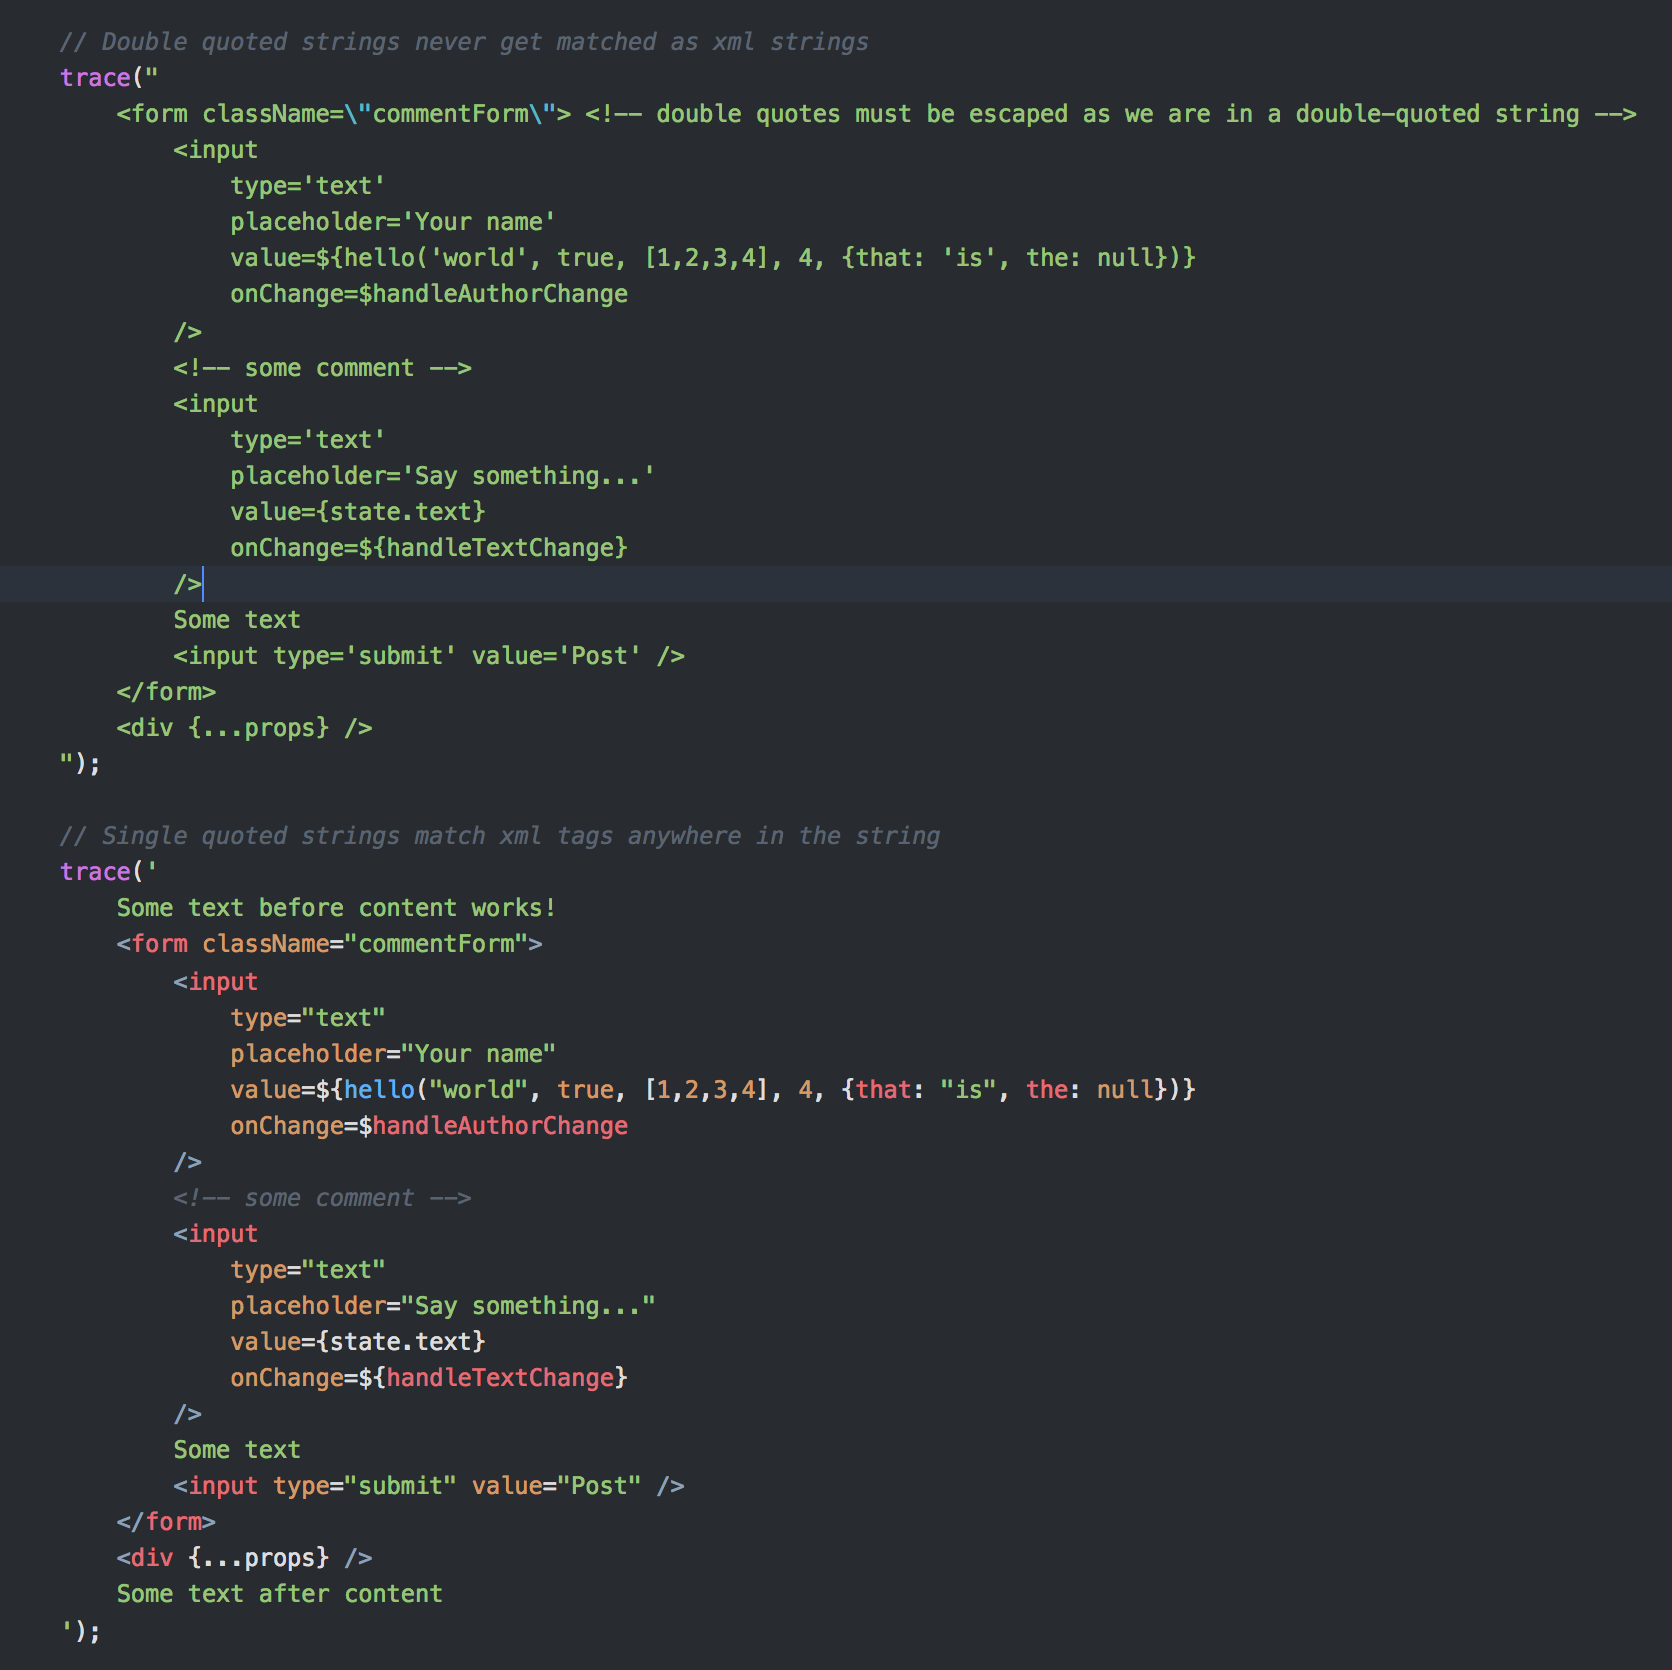Click the comment "// Double quoted strings never get matched"
The height and width of the screenshot is (1670, 1672).
click(x=464, y=42)
